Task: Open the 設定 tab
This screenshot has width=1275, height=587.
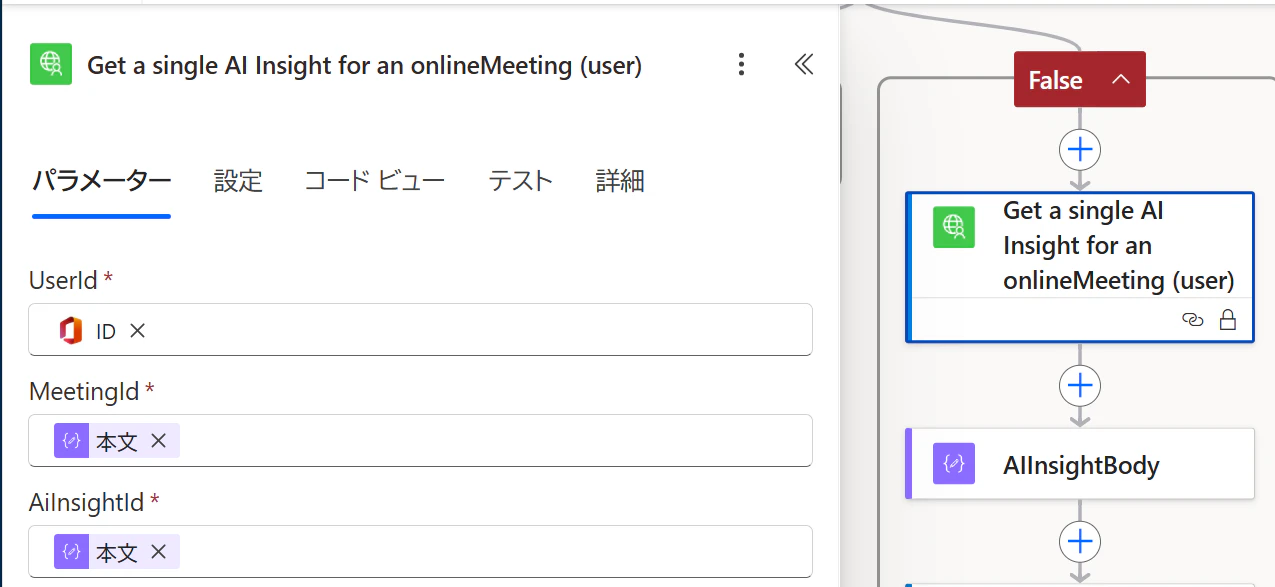Action: 238,181
